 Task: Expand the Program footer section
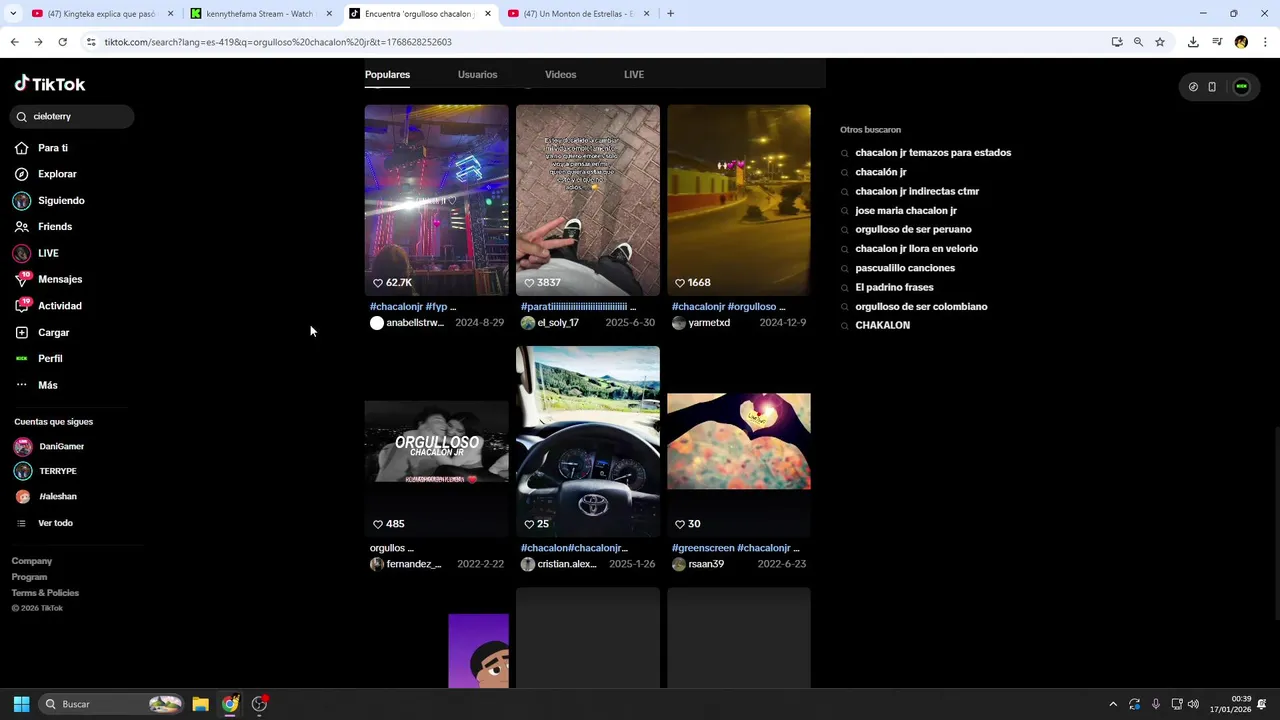[x=29, y=577]
